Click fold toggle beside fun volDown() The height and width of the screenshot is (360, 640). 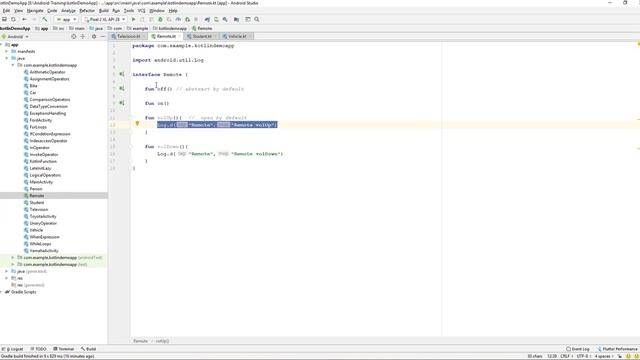click(x=131, y=147)
